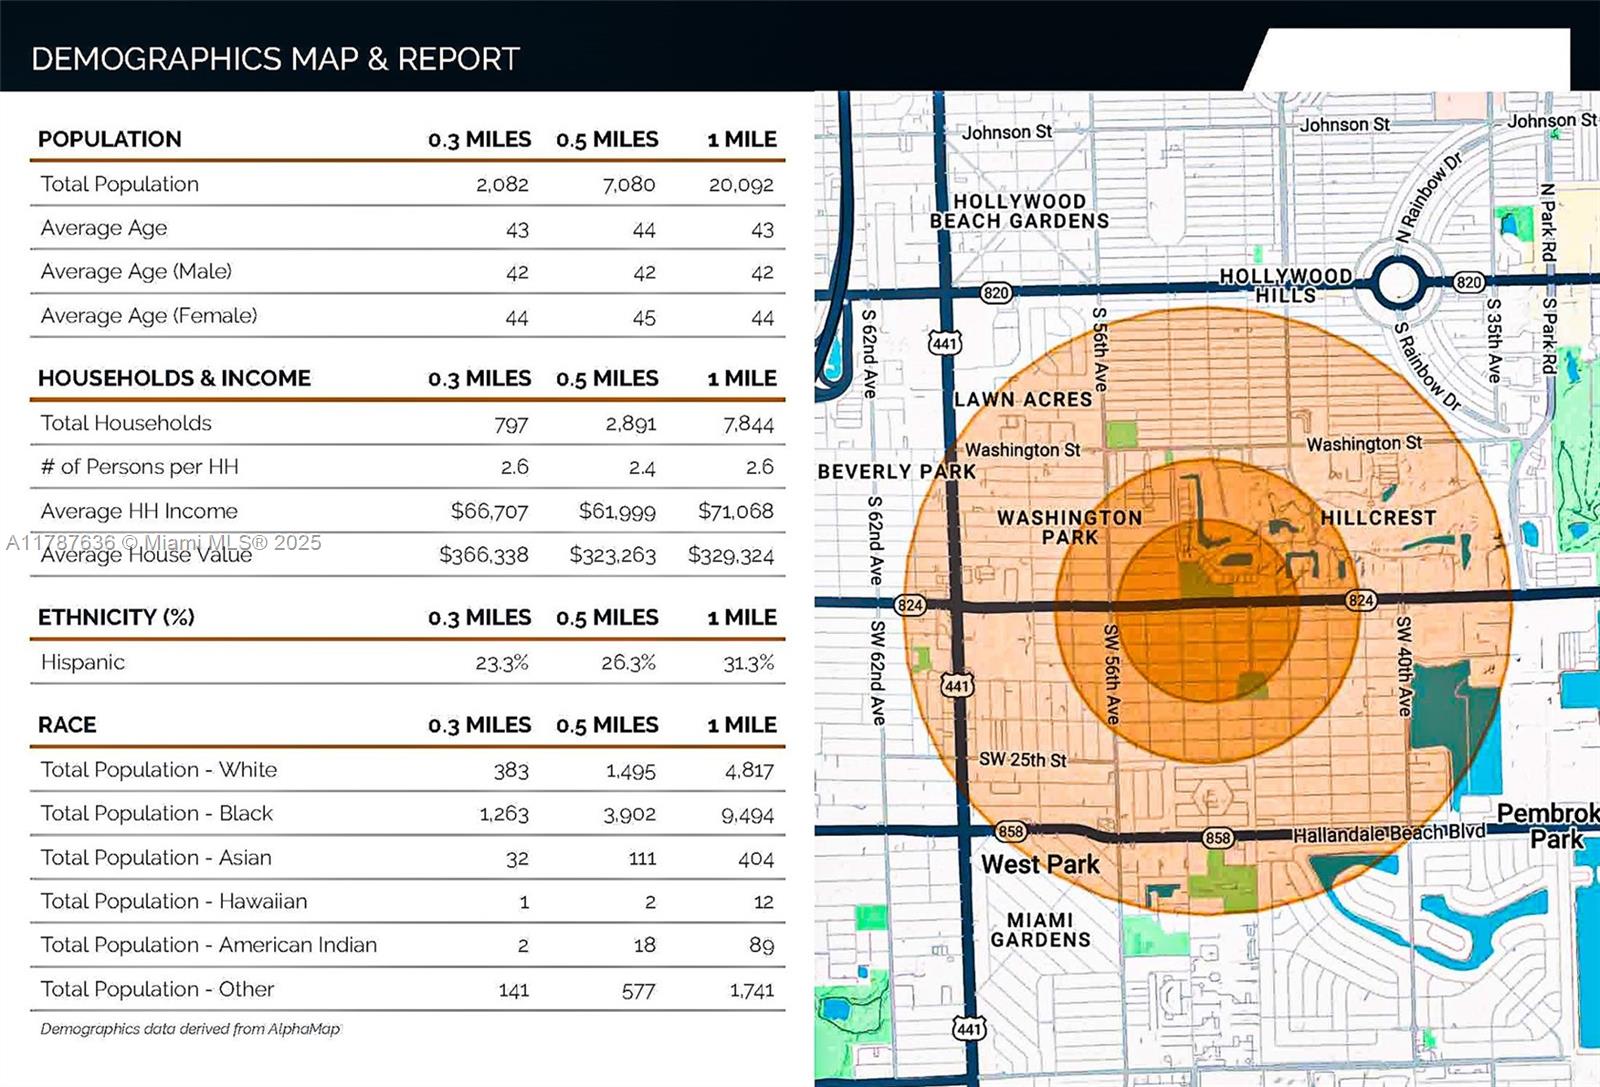The width and height of the screenshot is (1600, 1087).
Task: Click the 820 shield near S 35th Ave
Action: pos(1469,282)
